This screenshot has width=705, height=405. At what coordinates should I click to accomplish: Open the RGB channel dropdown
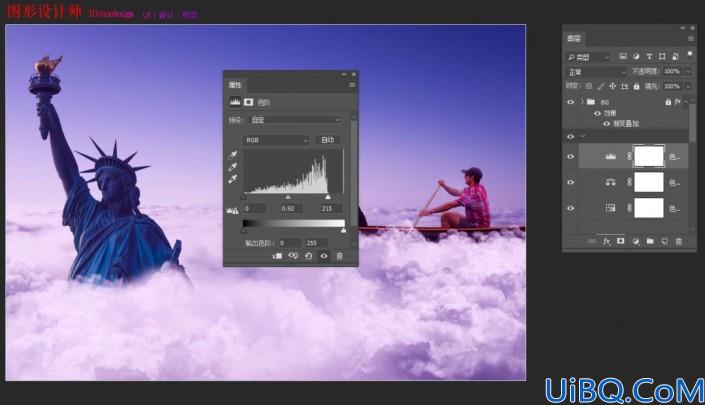(276, 140)
